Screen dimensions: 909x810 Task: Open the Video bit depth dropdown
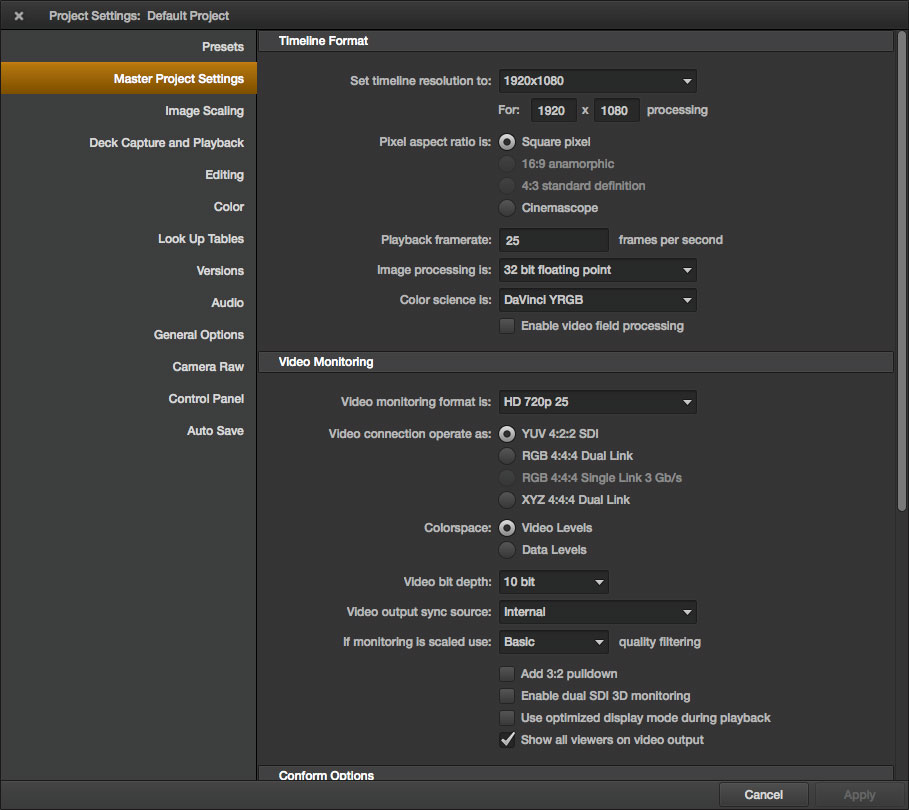pos(553,582)
